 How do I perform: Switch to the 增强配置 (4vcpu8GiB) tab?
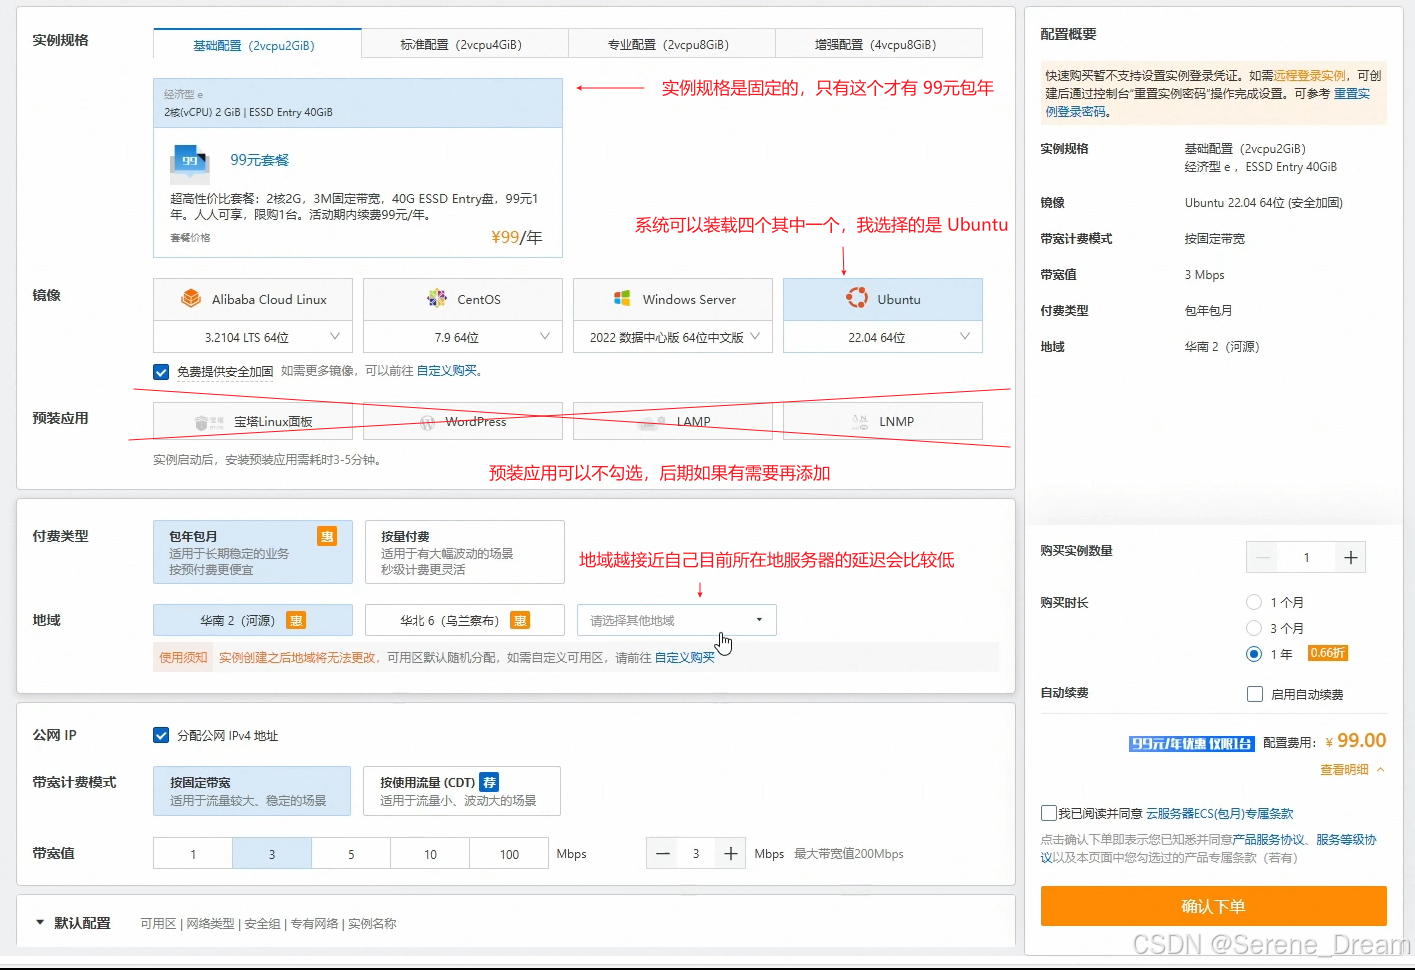pos(879,44)
